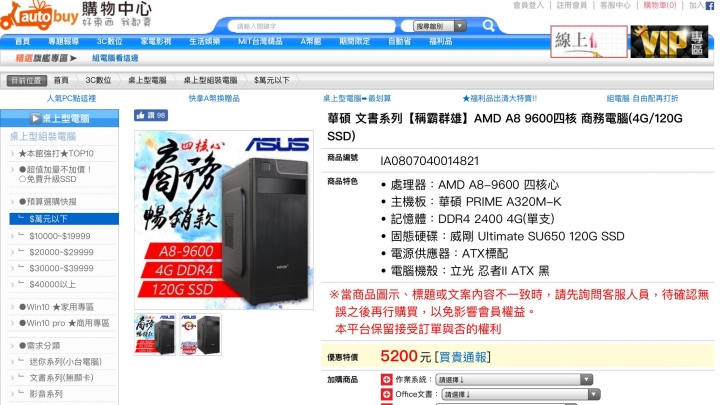Click the red plus icon beside Office文書
Viewport: 720px width, 405px height.
386,394
